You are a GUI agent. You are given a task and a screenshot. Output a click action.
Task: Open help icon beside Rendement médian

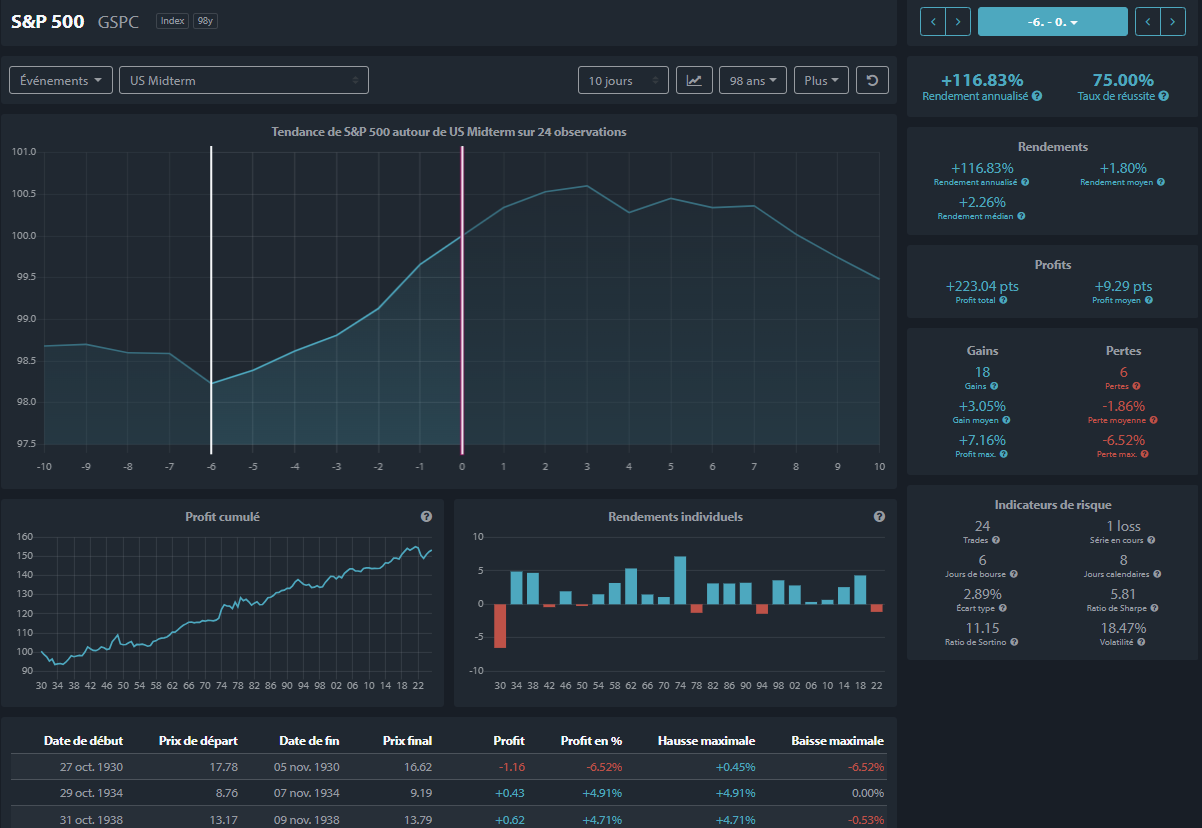point(1021,216)
